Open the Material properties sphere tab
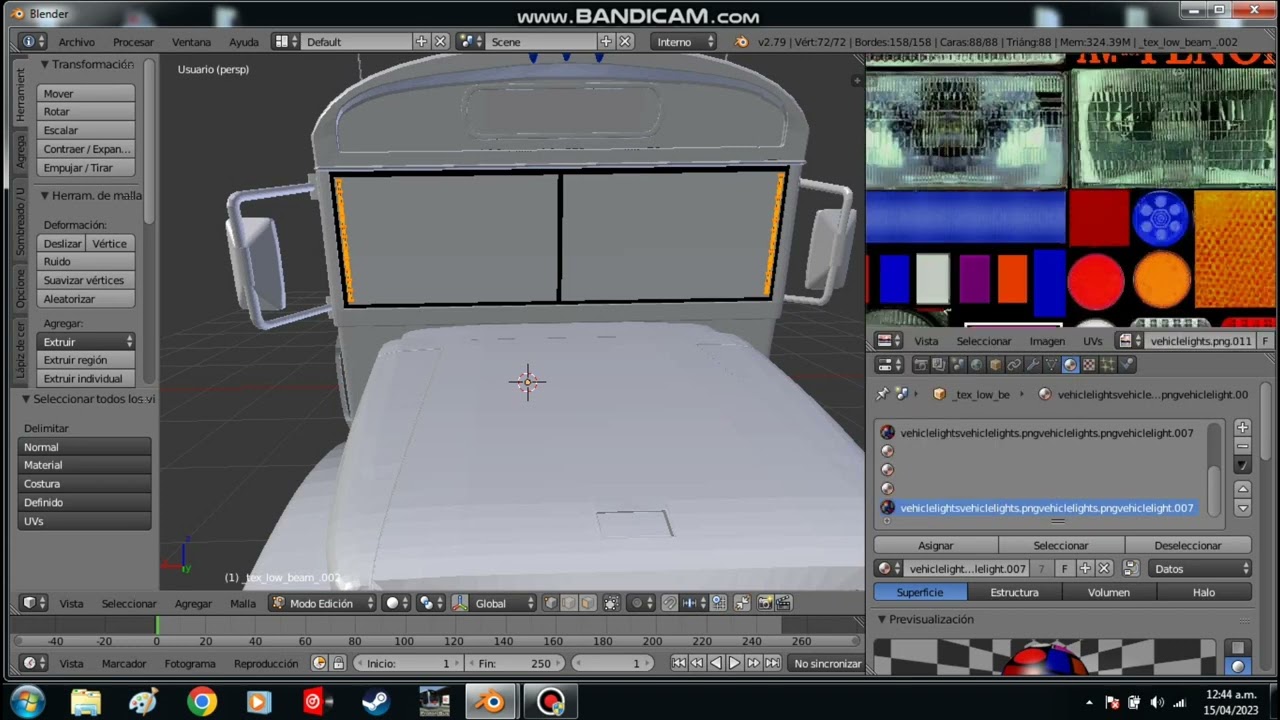 pyautogui.click(x=1070, y=365)
